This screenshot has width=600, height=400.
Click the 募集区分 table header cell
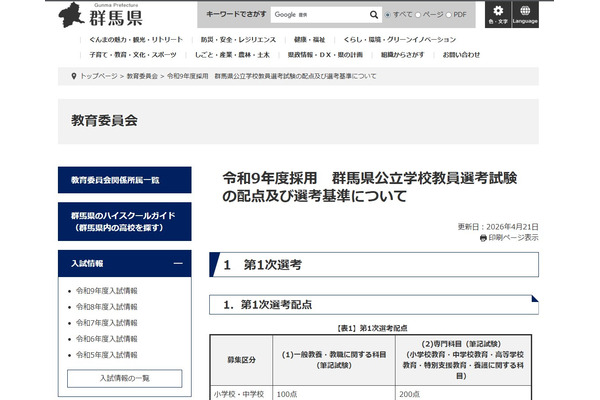(x=241, y=360)
